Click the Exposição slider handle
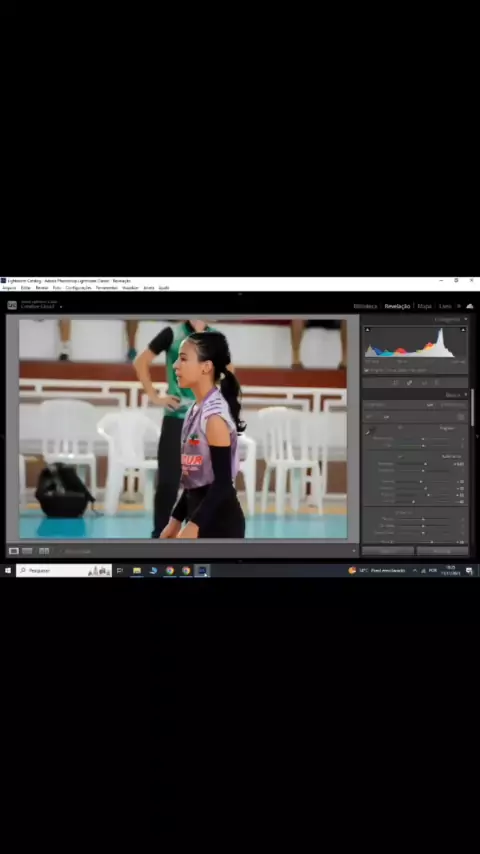The image size is (480, 854). tap(426, 464)
